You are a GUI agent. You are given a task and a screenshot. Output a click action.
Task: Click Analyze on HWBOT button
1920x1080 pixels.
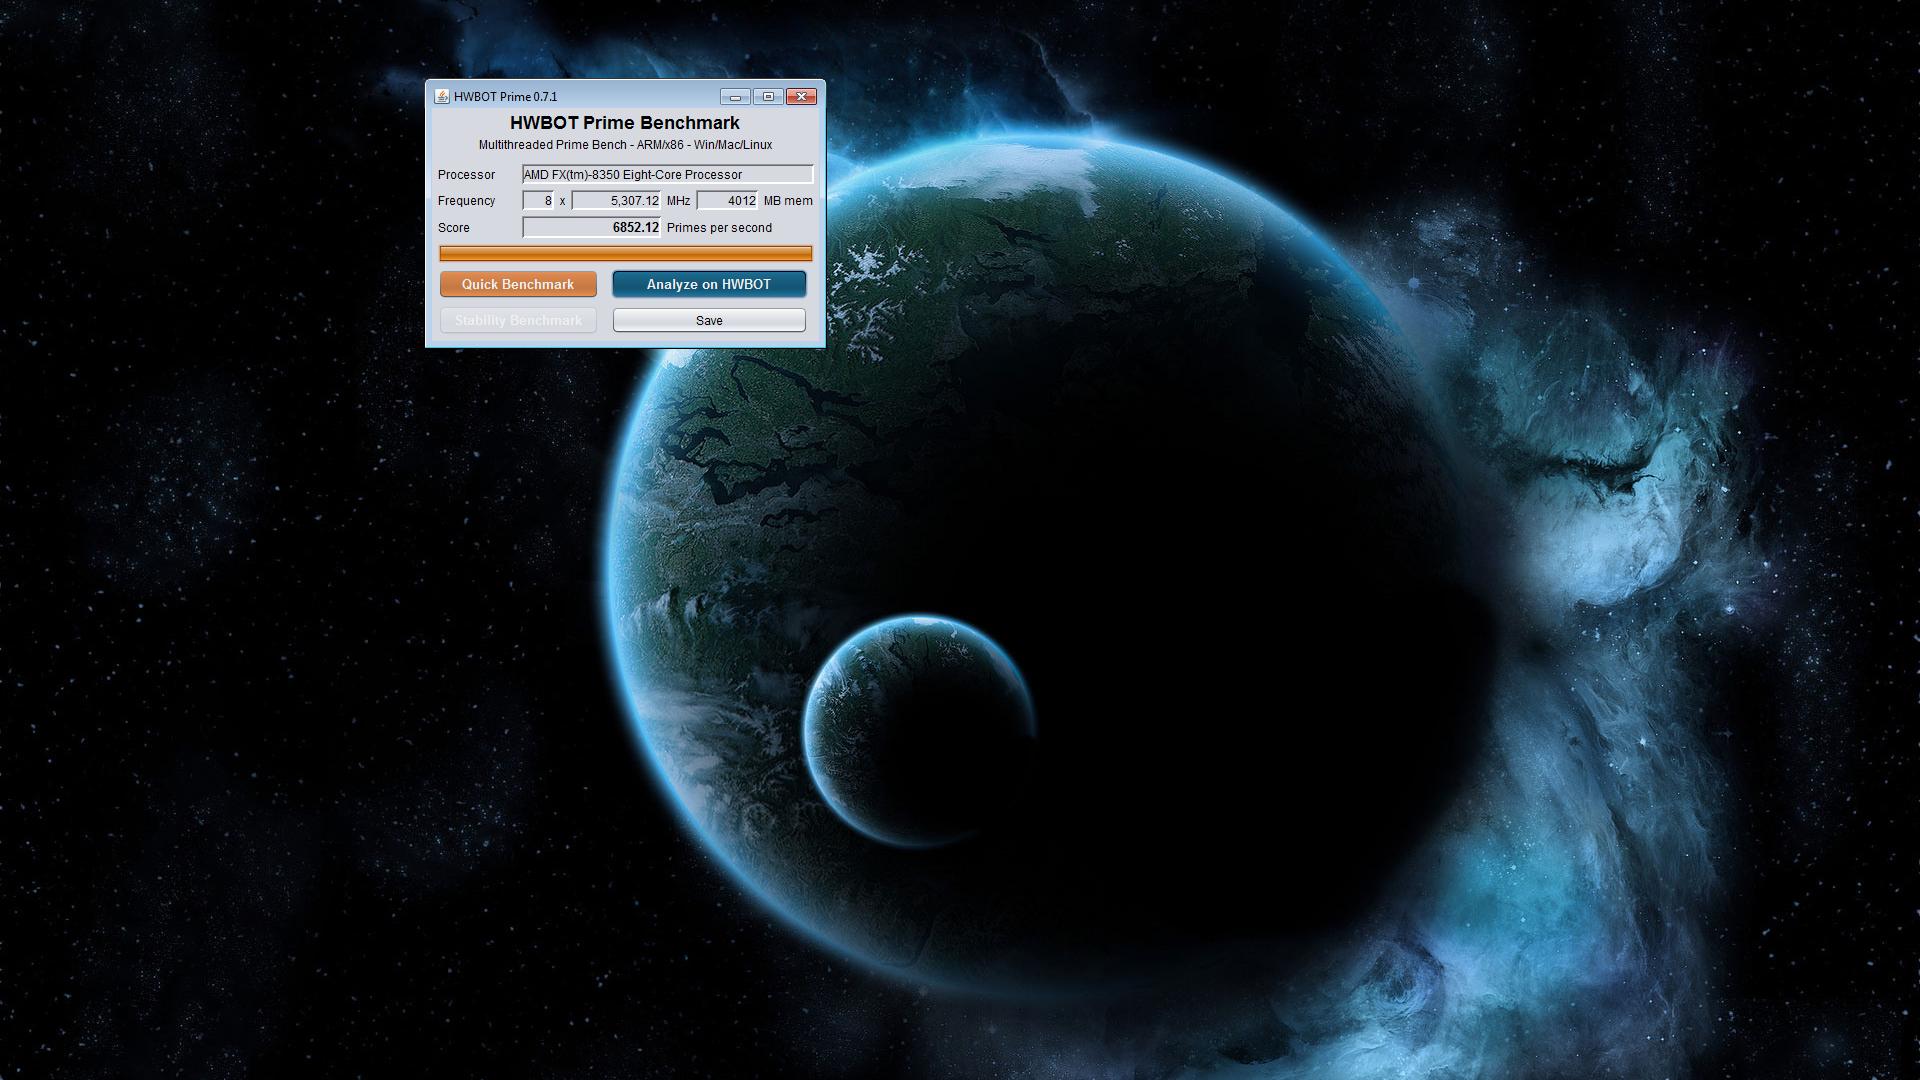pos(709,284)
